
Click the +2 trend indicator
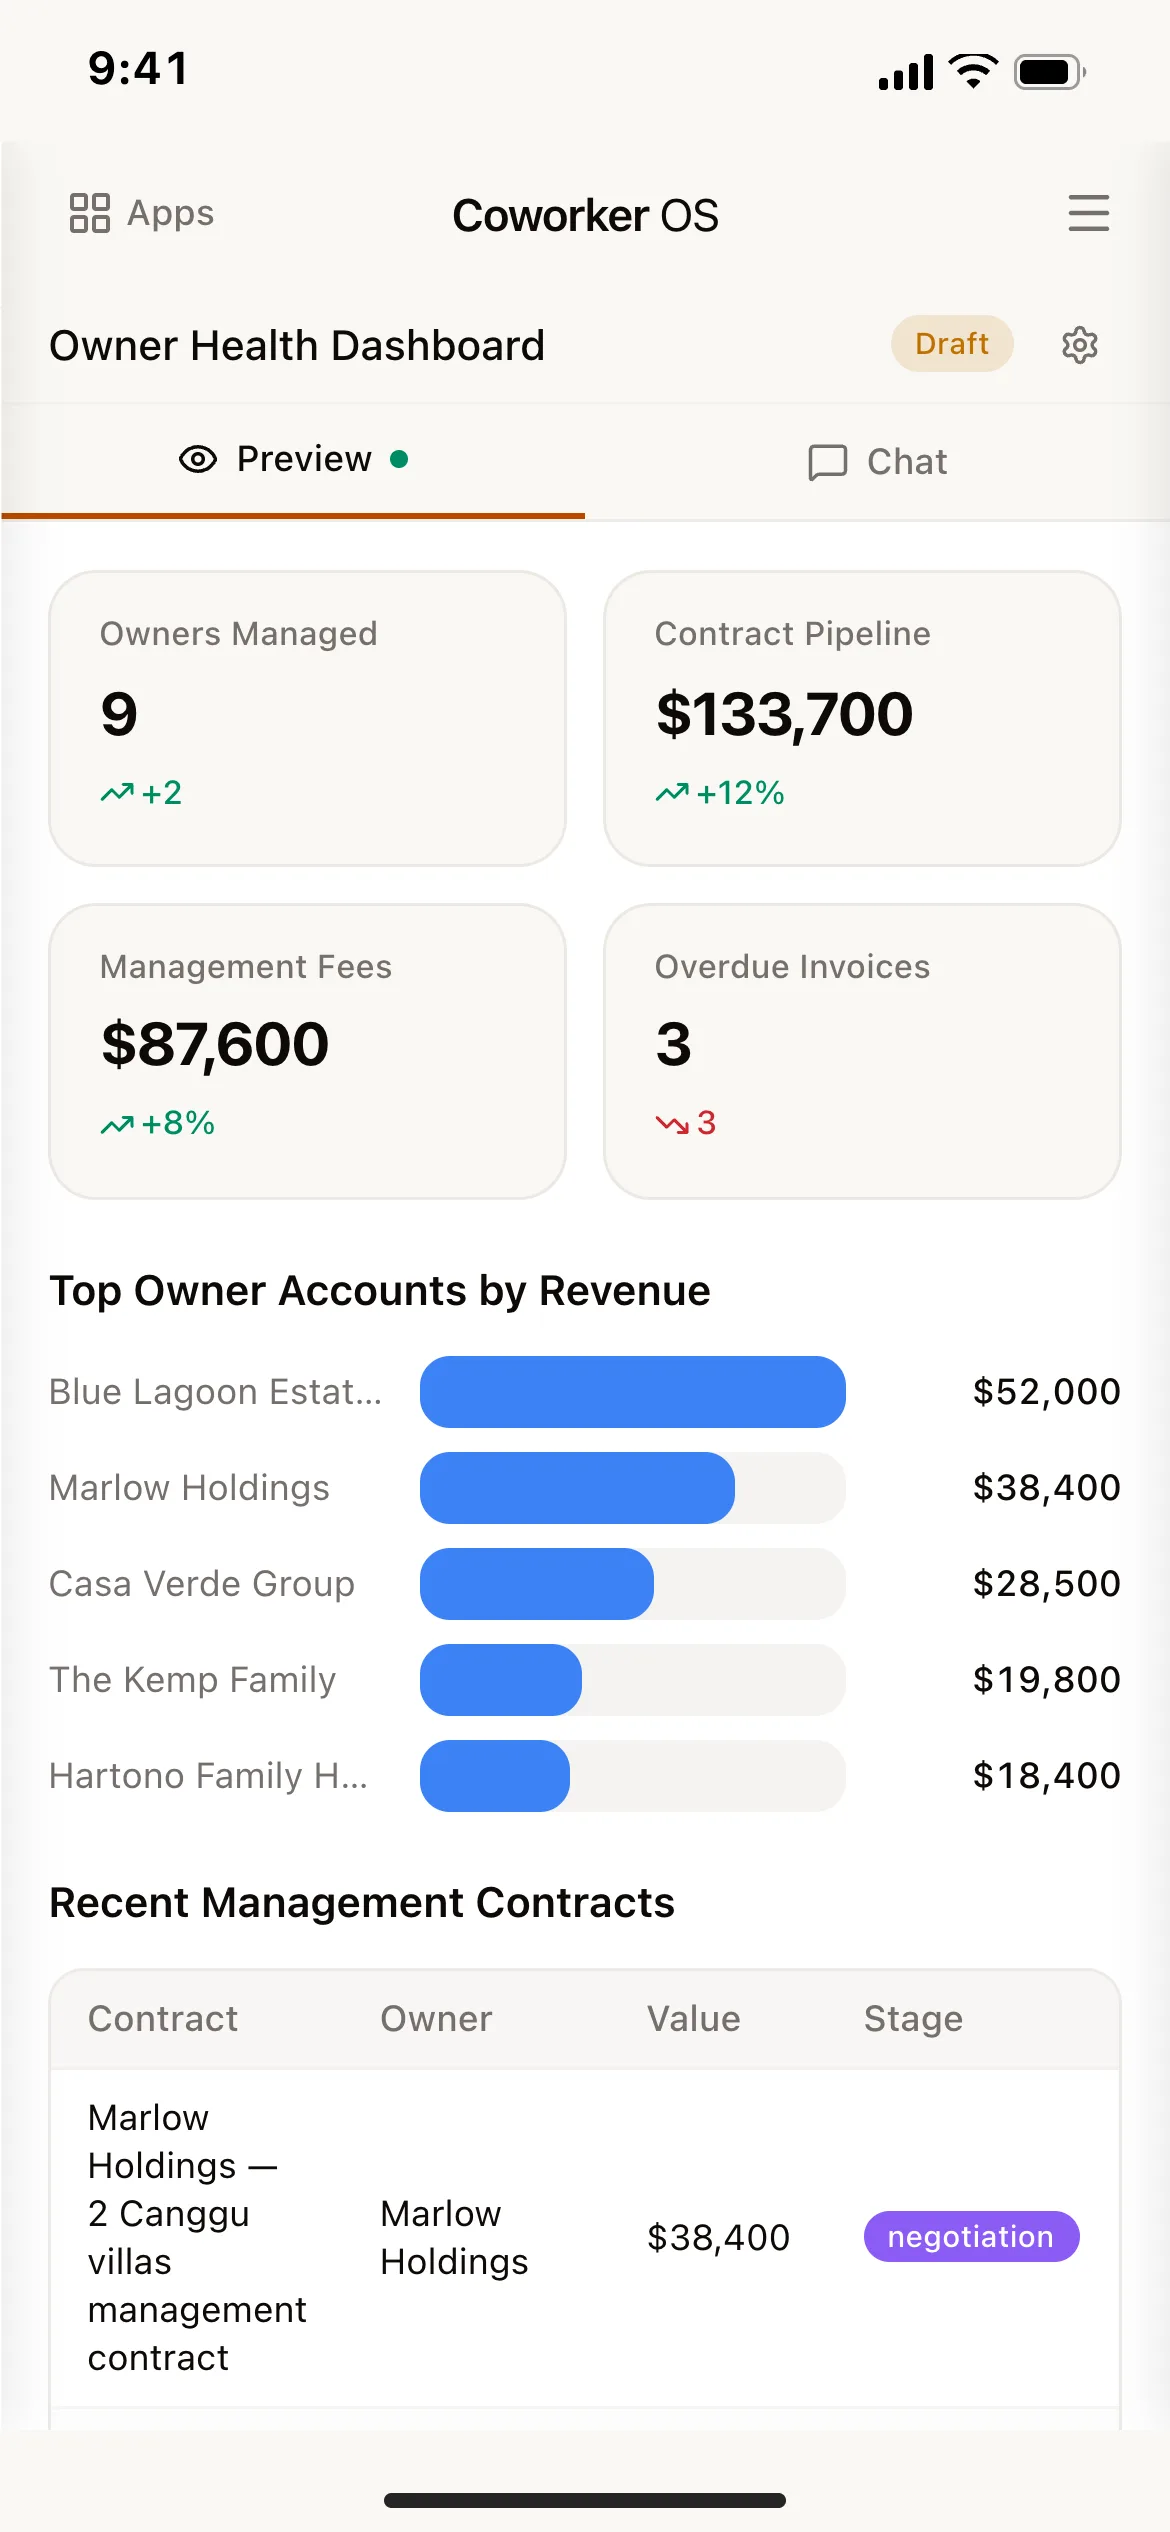141,793
